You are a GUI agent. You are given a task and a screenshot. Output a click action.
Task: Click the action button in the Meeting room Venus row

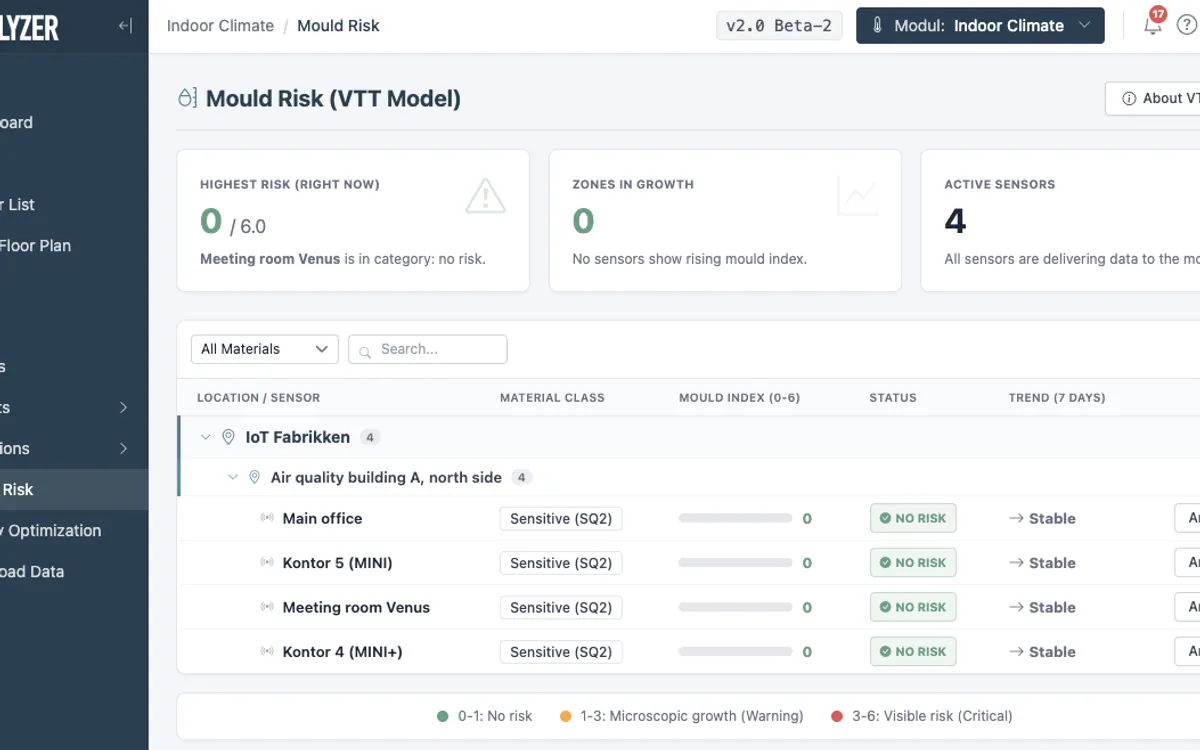pos(1187,607)
